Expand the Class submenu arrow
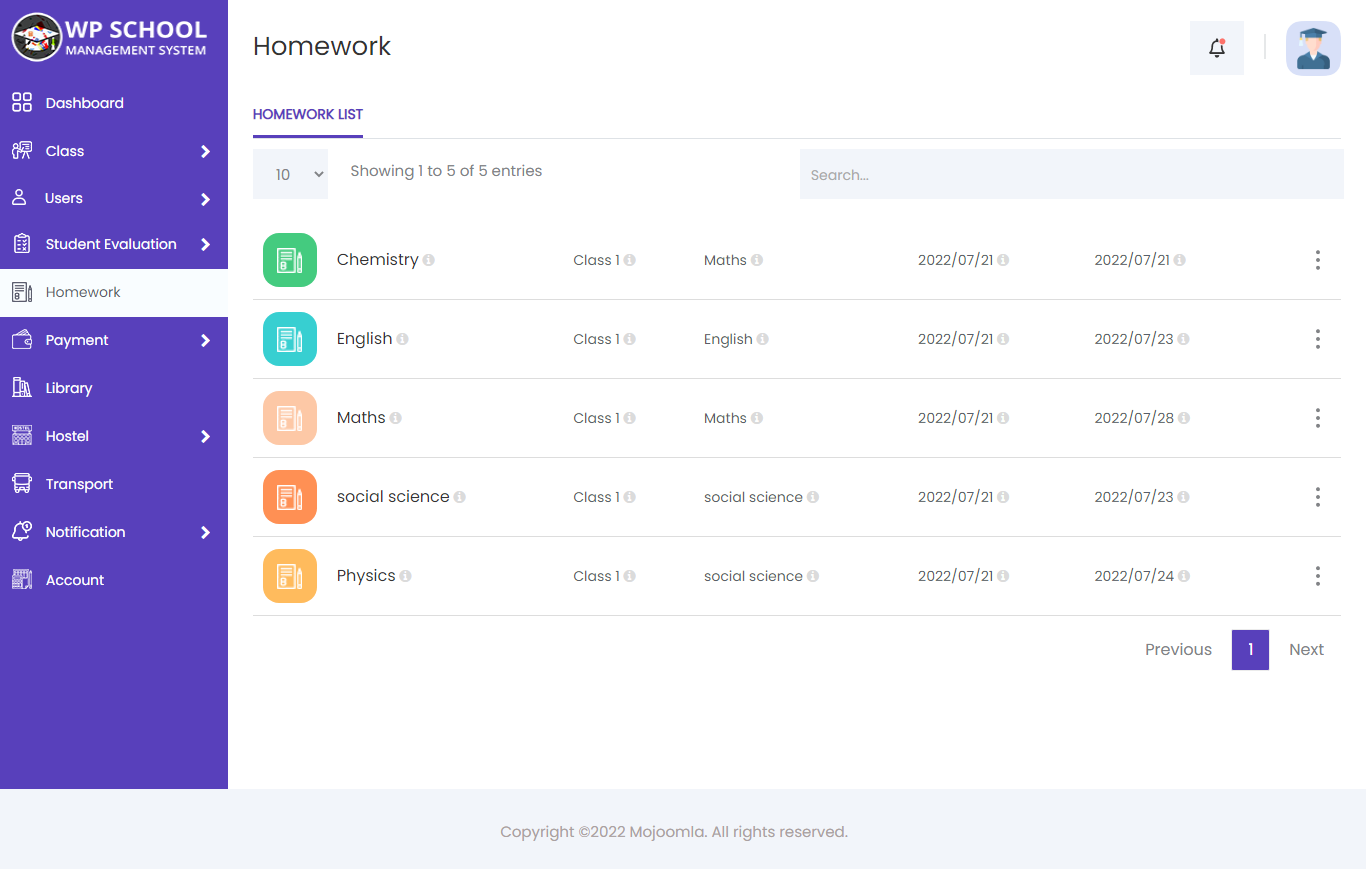1366x870 pixels. point(205,151)
